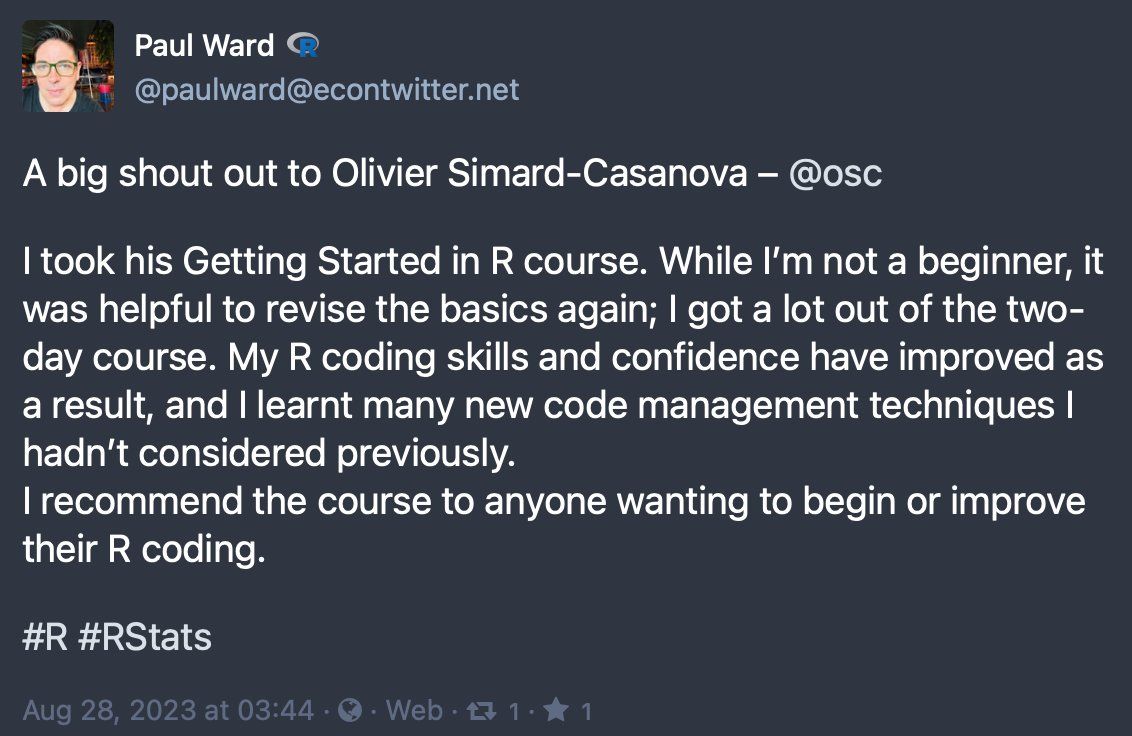This screenshot has height=736, width=1132.
Task: Click the text 'hadn't considered previously.'
Action: (x=269, y=453)
